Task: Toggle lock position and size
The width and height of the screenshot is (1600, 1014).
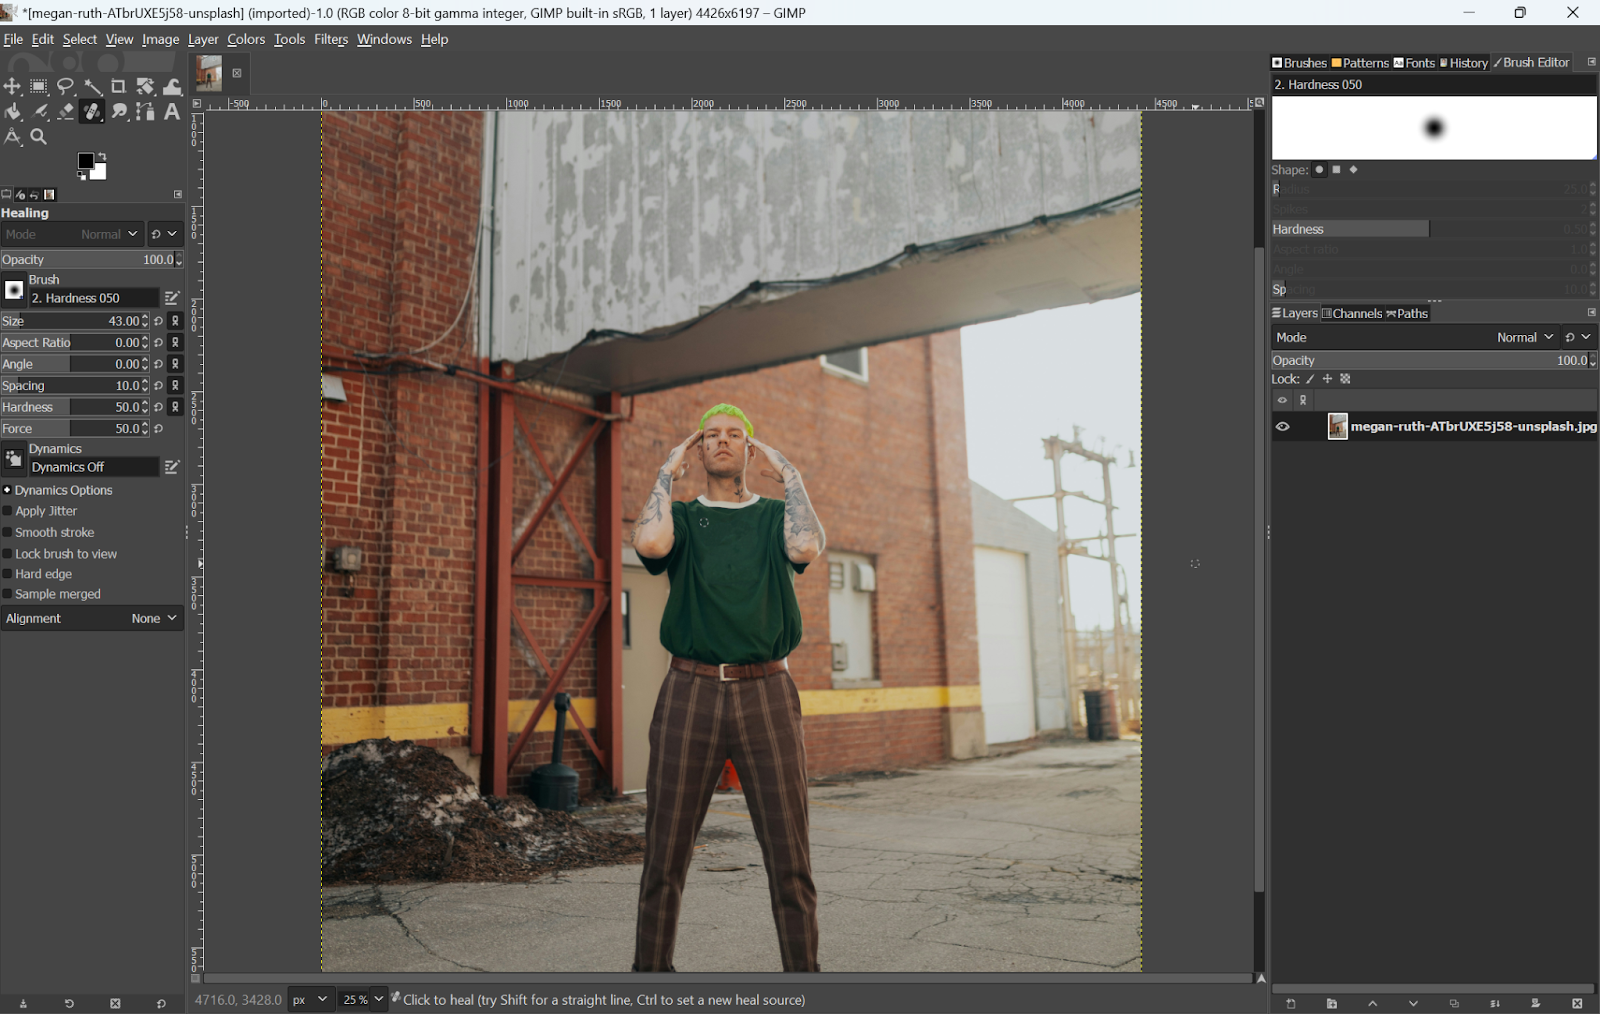Action: click(1328, 379)
